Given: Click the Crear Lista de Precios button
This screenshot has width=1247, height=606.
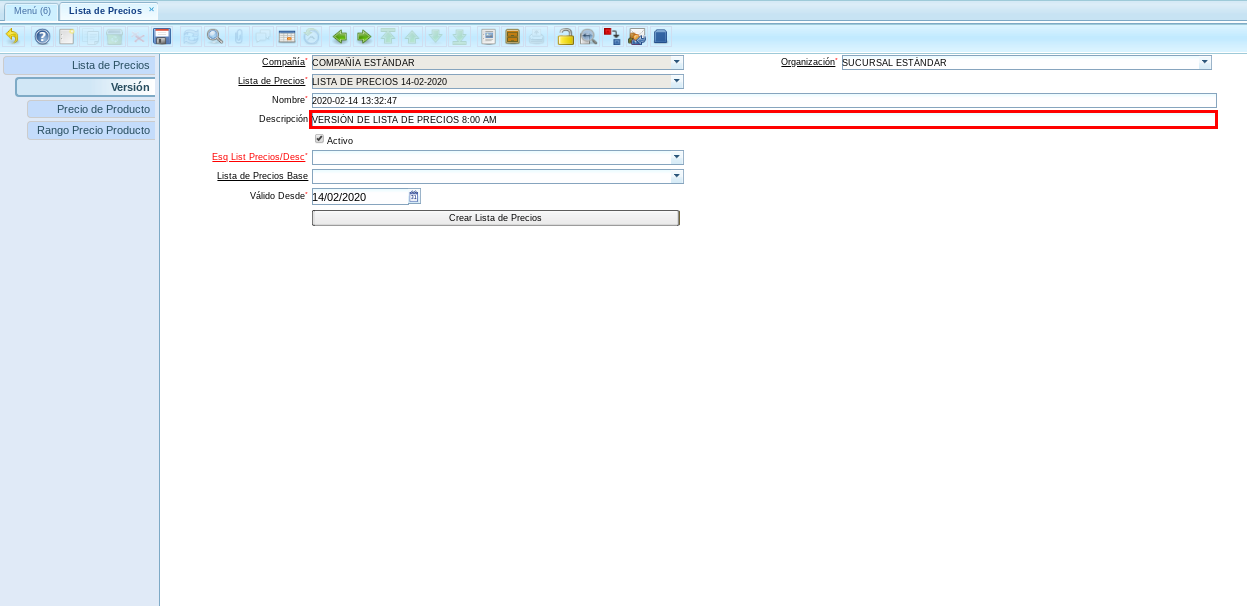Looking at the screenshot, I should [x=496, y=218].
